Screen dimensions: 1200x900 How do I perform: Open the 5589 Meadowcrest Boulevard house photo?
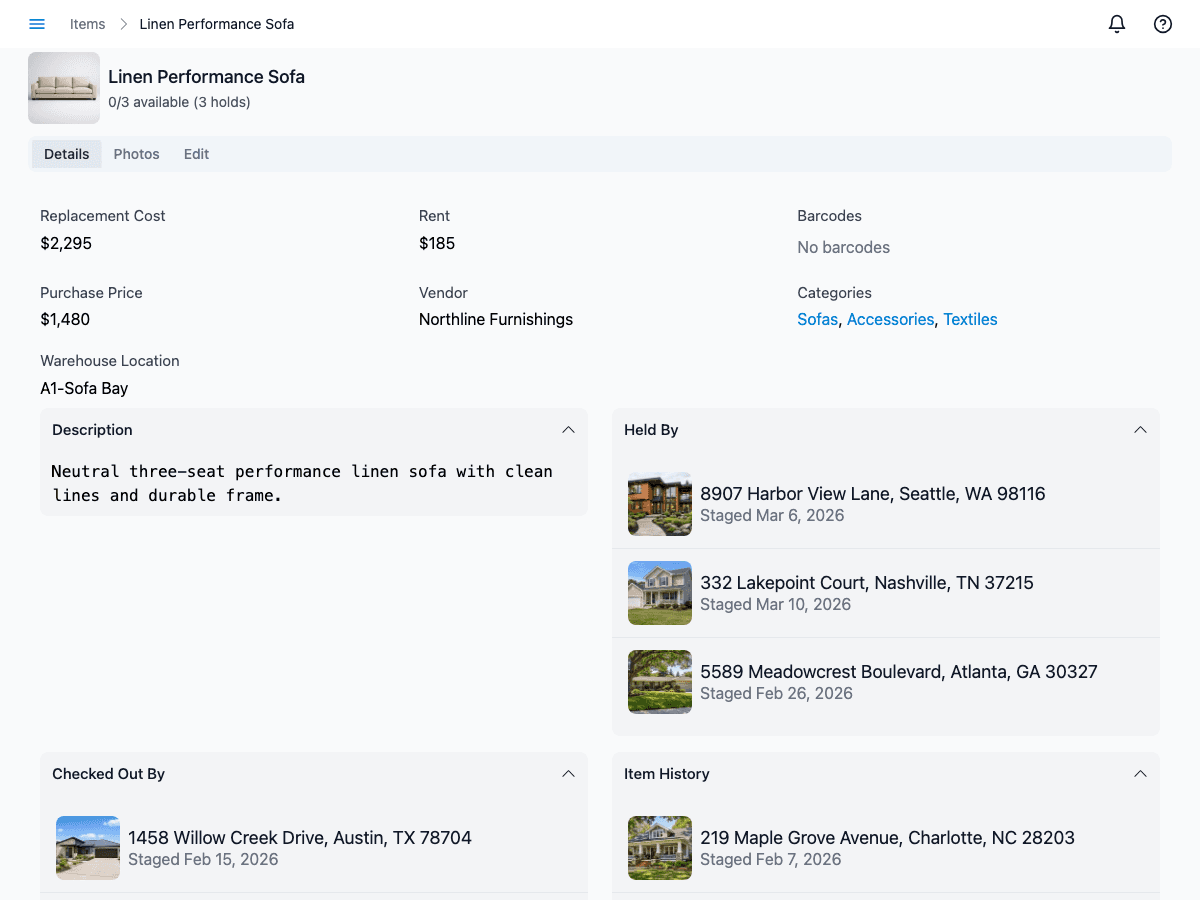[x=660, y=682]
